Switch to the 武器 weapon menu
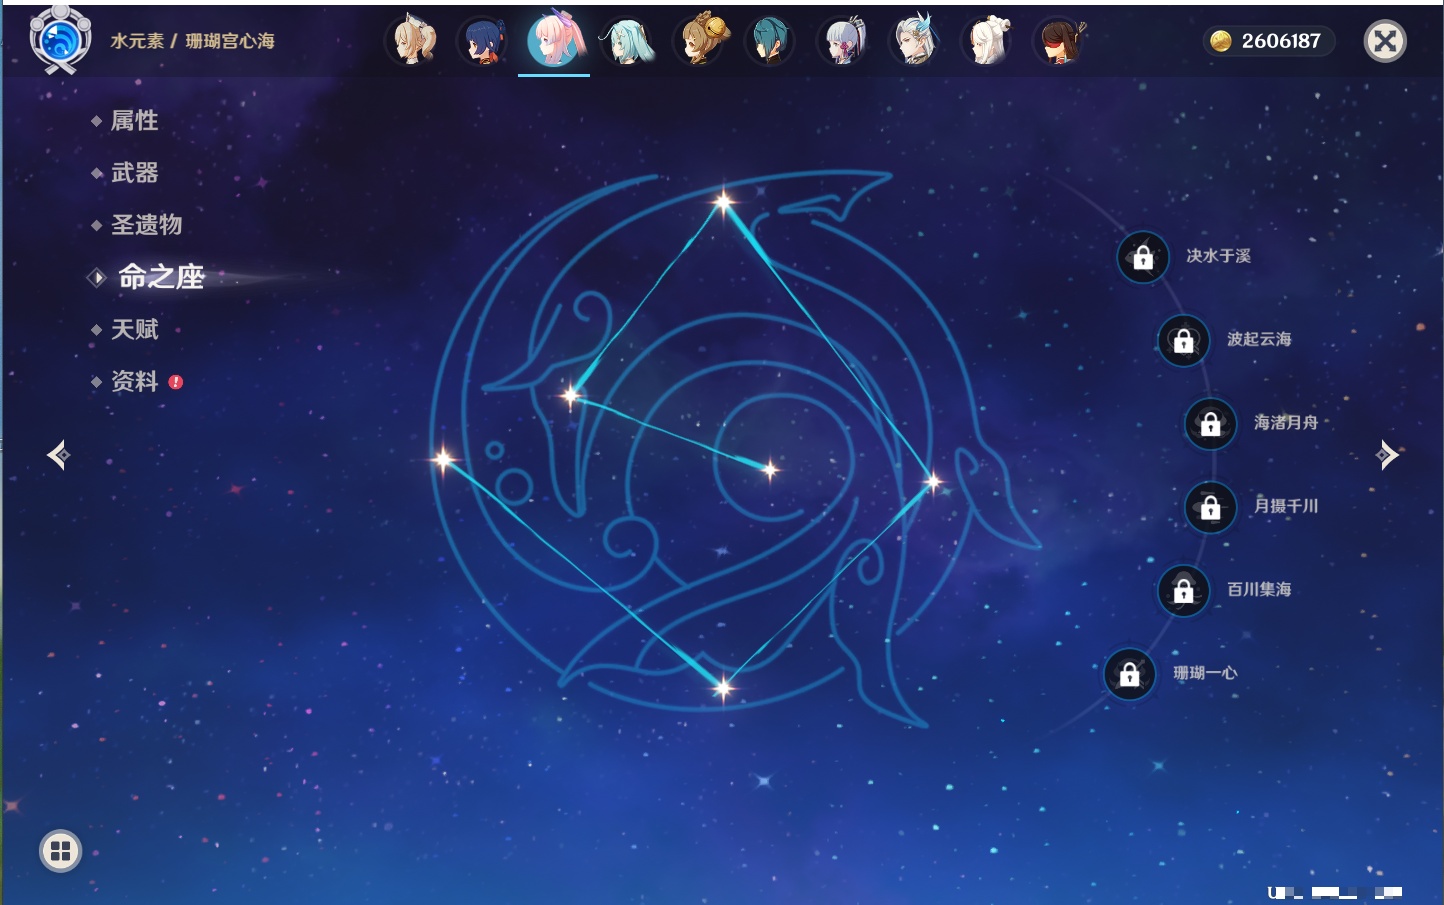This screenshot has height=905, width=1444. (134, 173)
